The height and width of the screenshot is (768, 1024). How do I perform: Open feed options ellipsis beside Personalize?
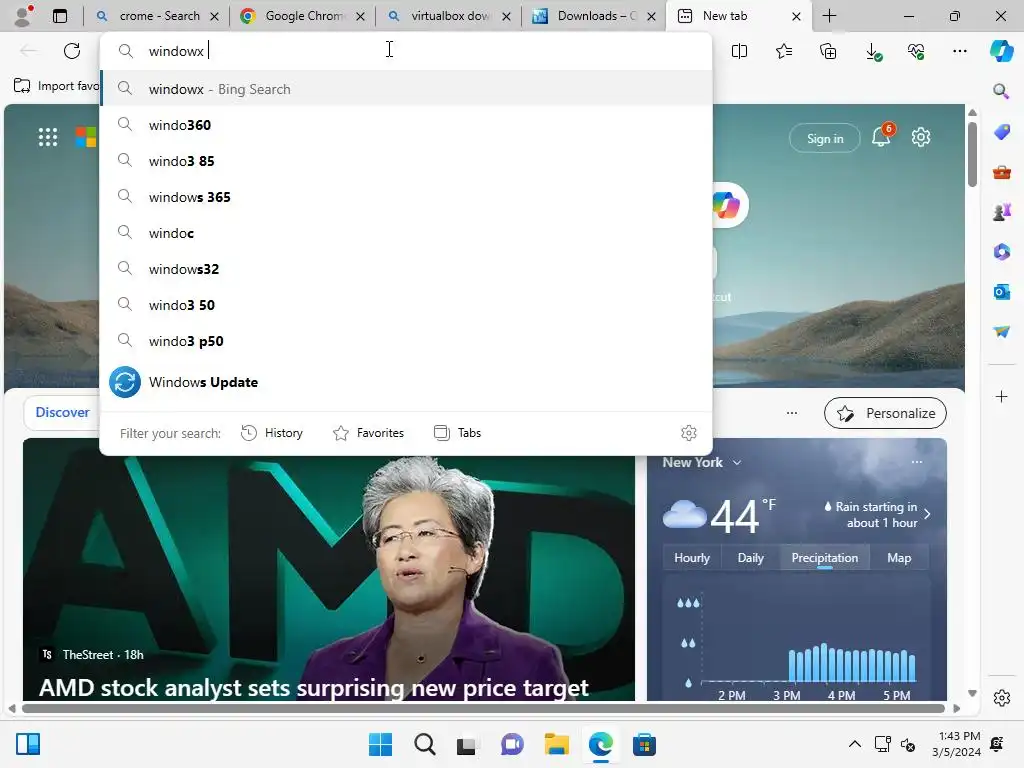coord(792,413)
